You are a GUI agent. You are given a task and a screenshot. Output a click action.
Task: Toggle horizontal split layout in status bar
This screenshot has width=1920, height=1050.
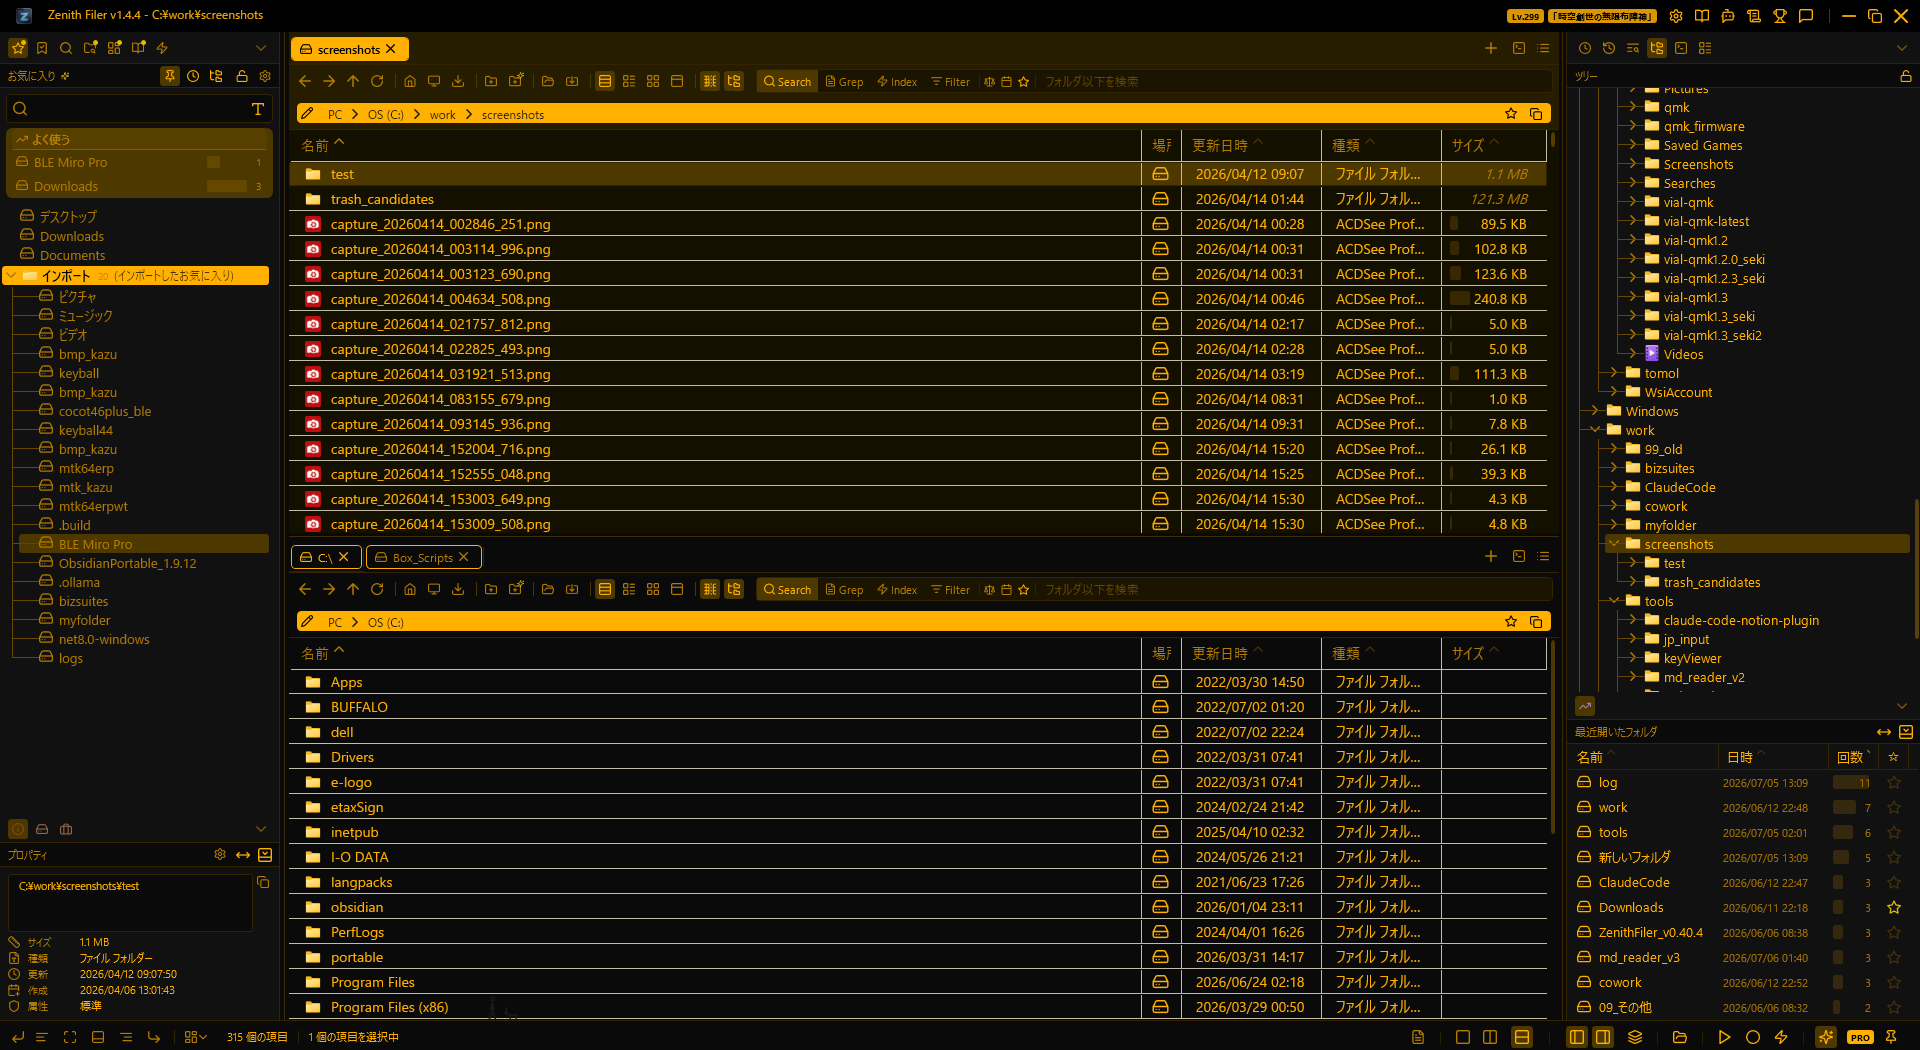(x=1522, y=1038)
